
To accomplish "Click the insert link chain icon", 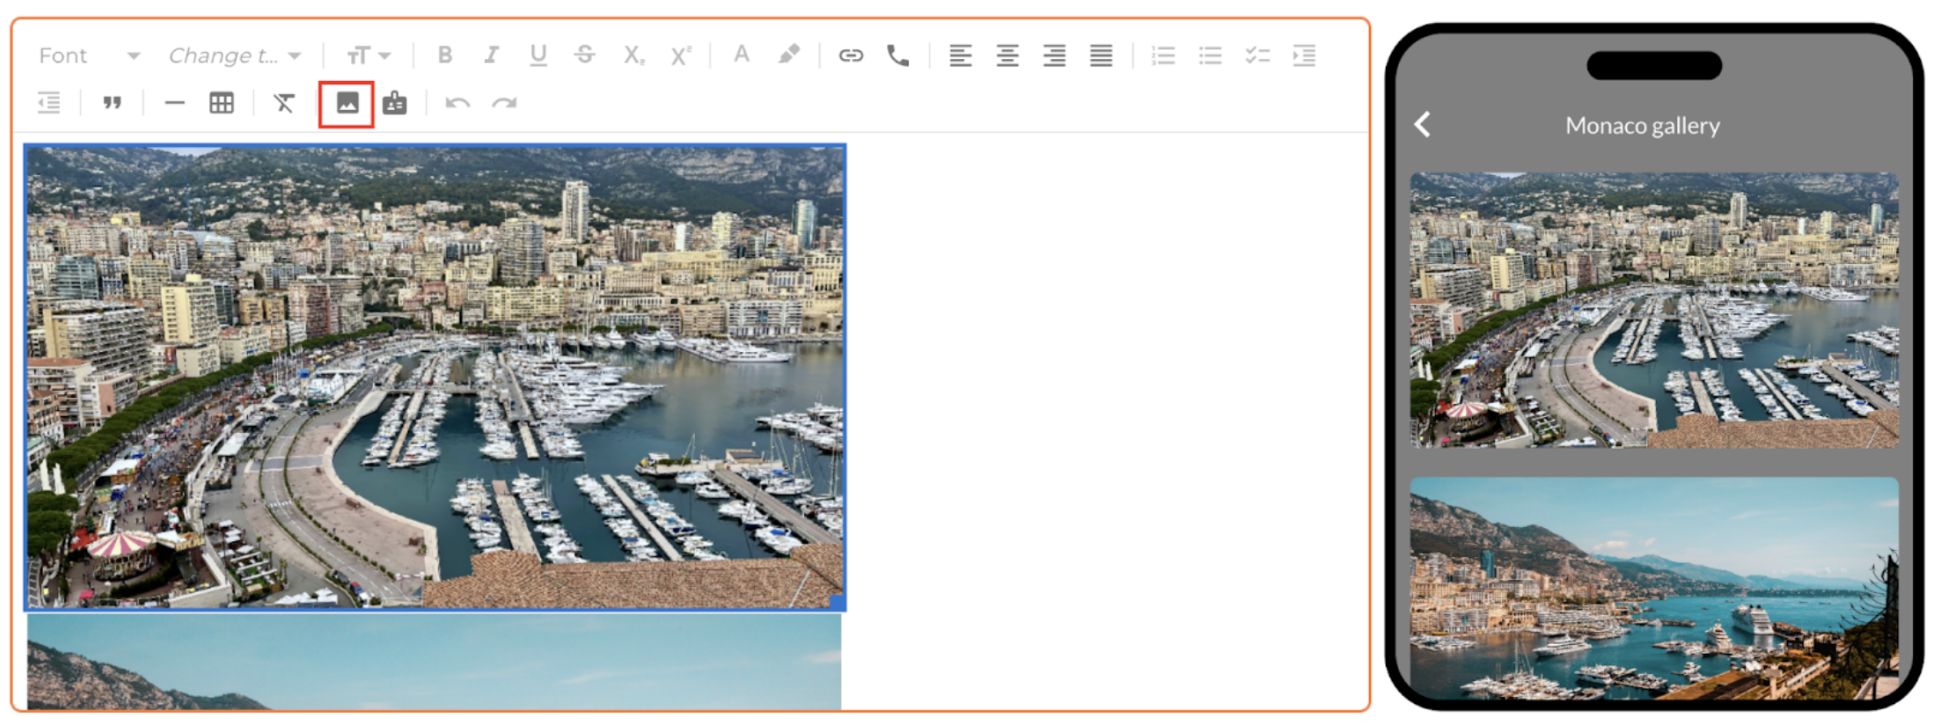I will (x=850, y=56).
